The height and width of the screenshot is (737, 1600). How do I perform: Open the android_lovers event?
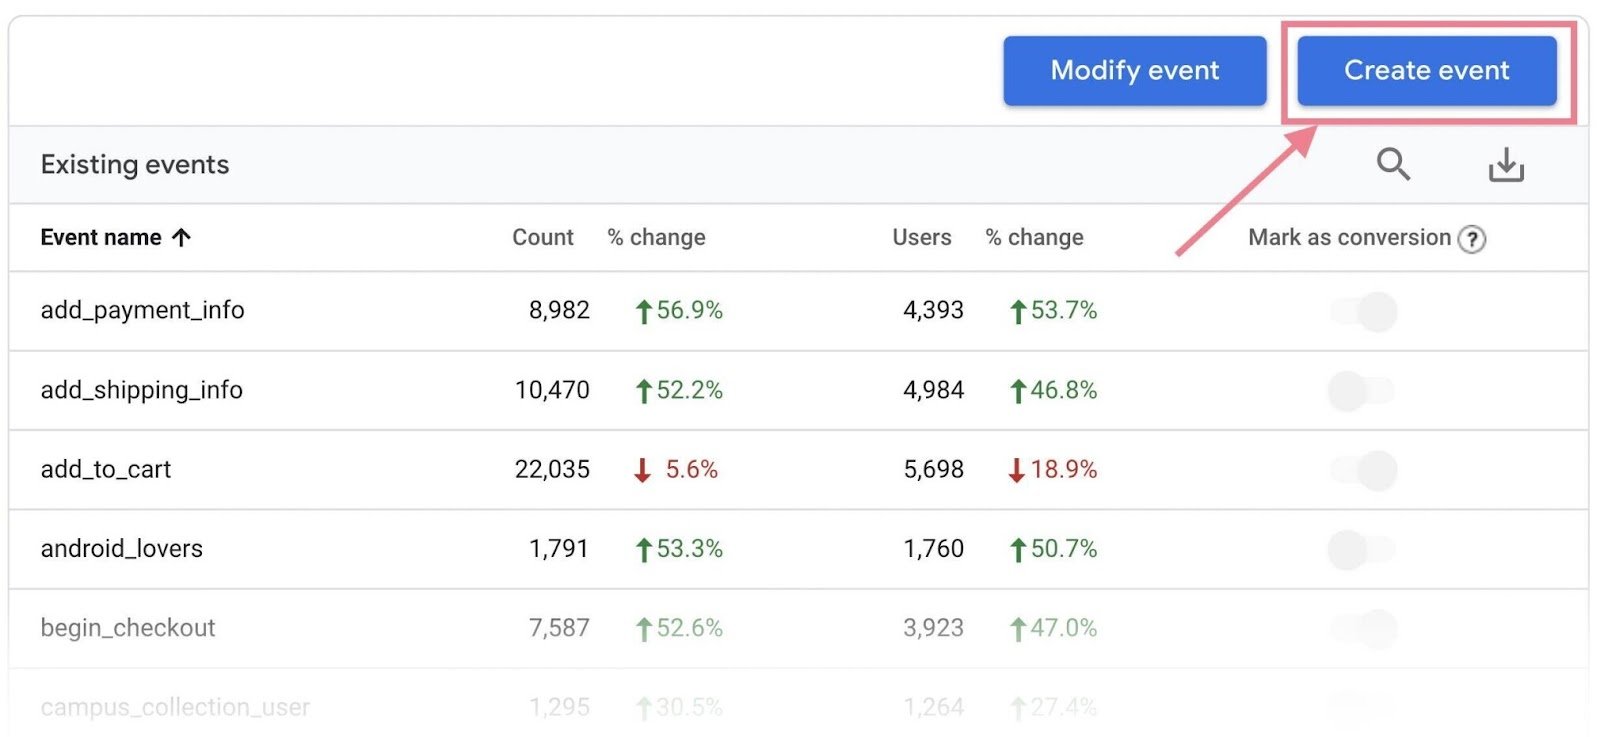click(121, 549)
